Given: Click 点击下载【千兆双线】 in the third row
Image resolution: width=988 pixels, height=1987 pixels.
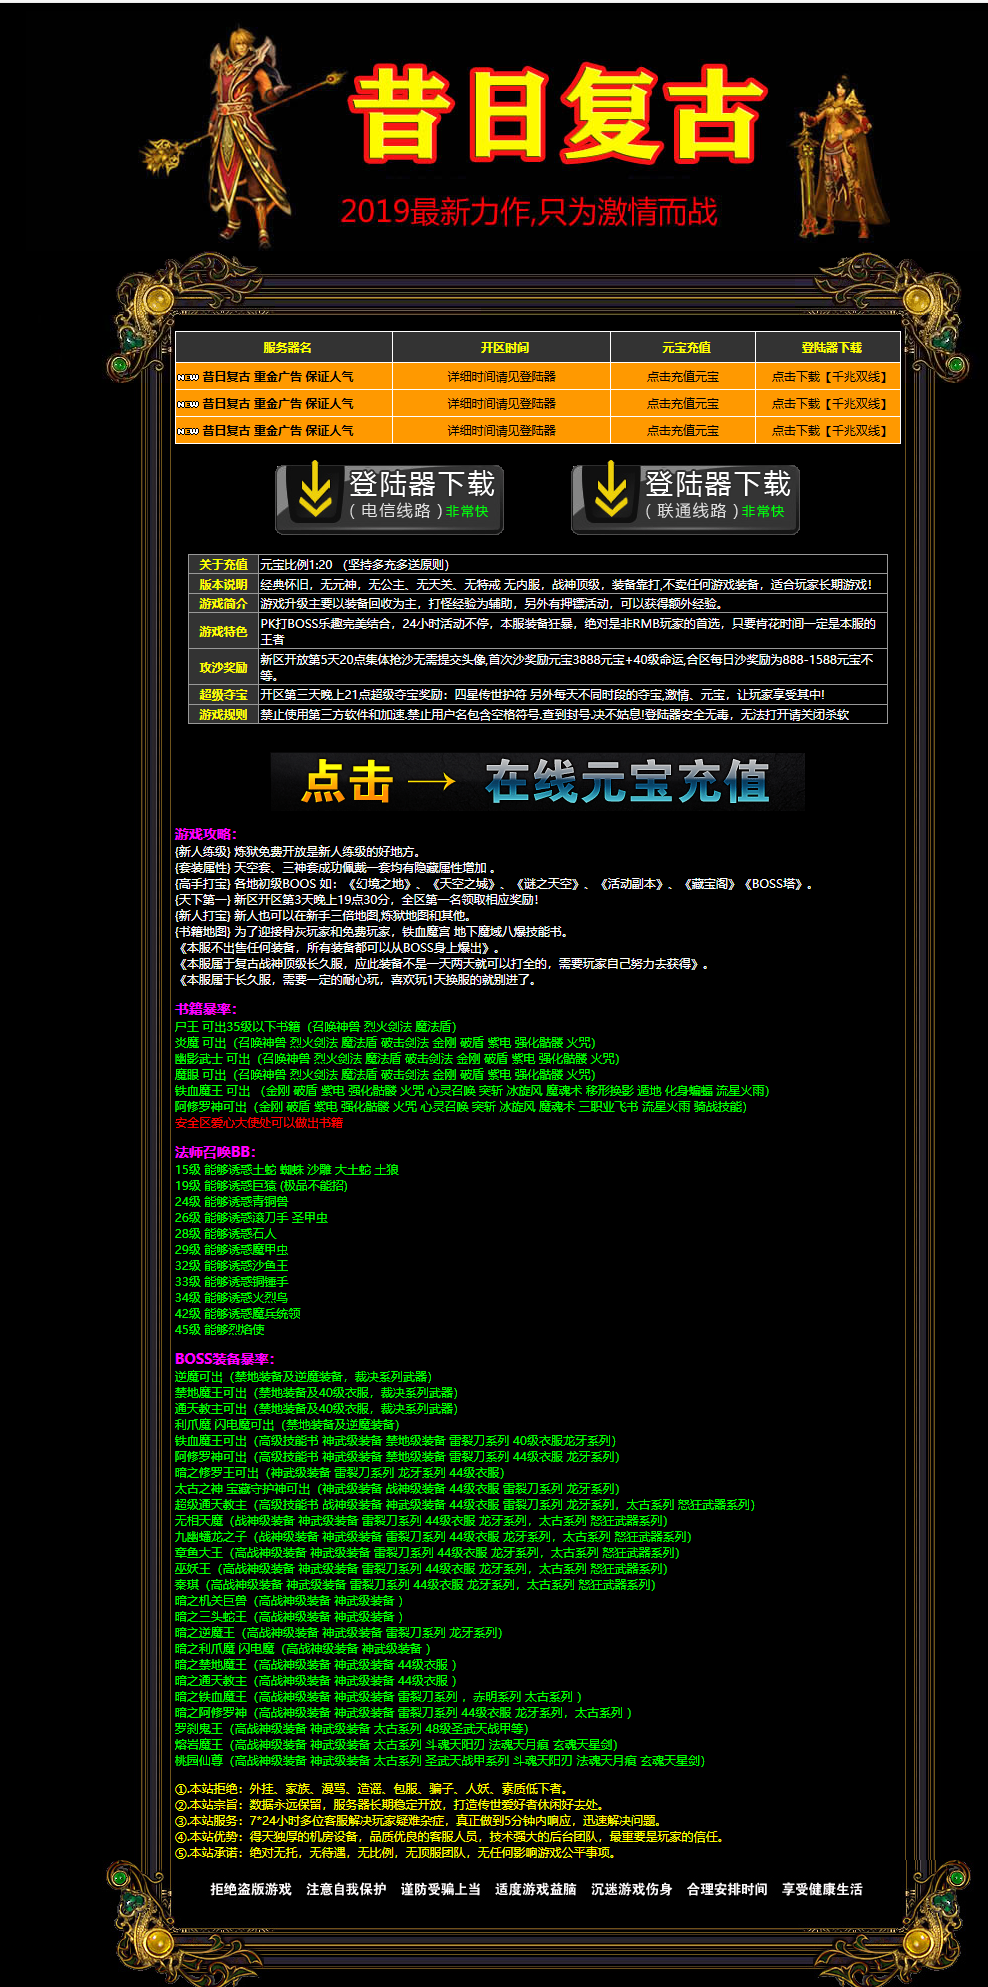Looking at the screenshot, I should [828, 431].
